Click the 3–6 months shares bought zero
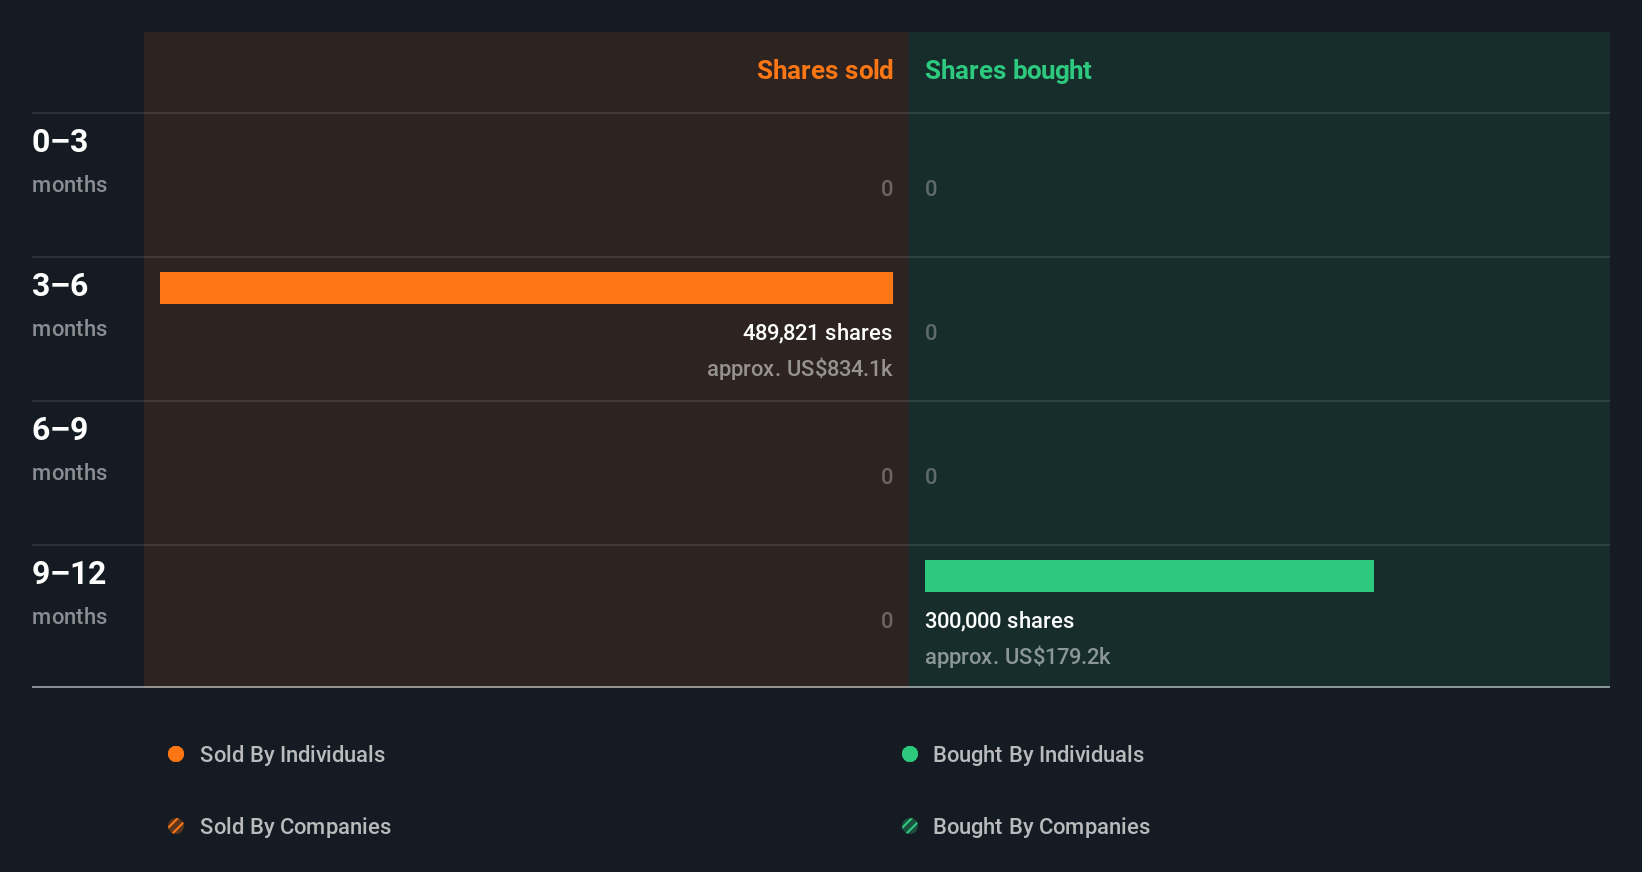The width and height of the screenshot is (1642, 872). 931,332
